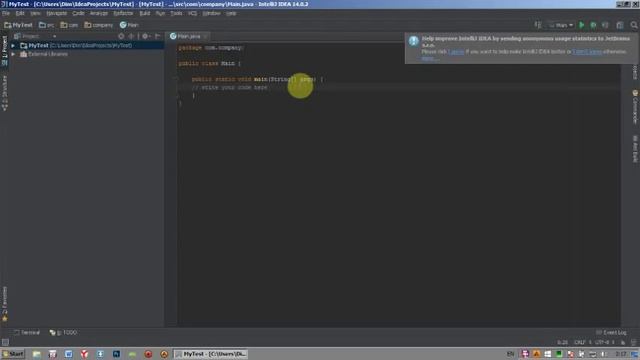Screen dimensions: 640x360
Task: Start debugging with the bug icon
Action: pos(593,25)
